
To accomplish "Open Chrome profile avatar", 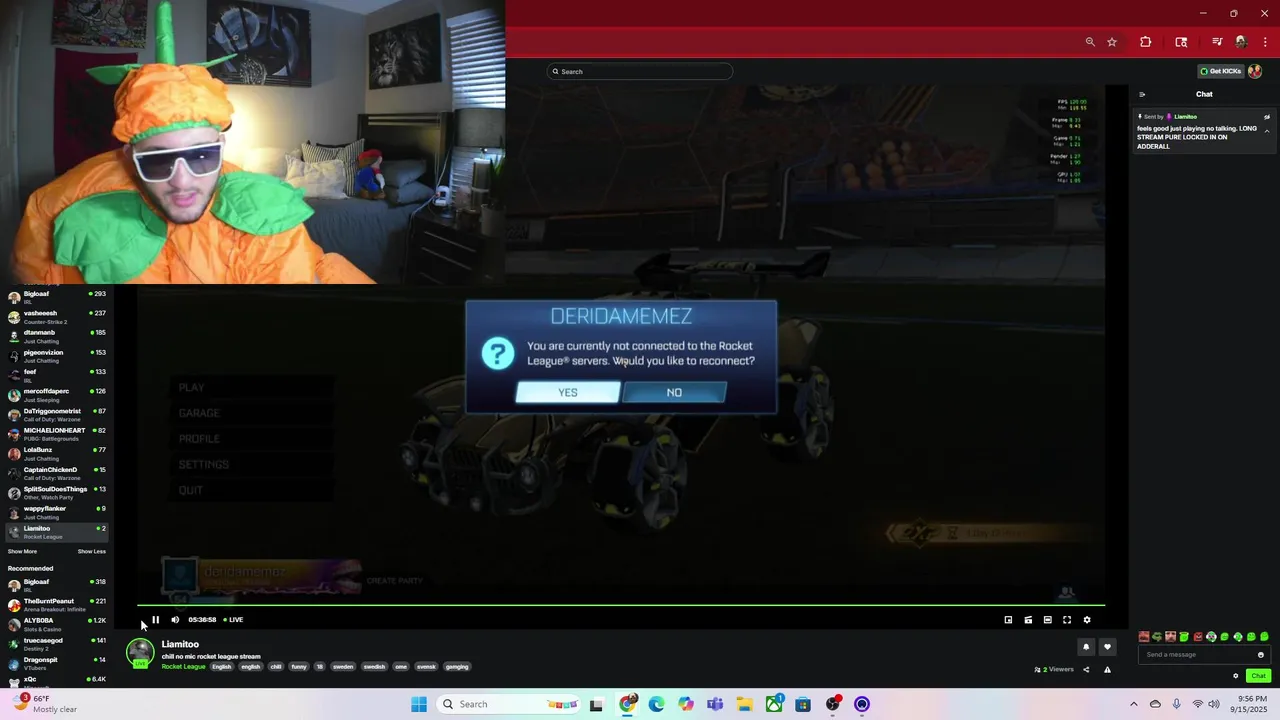I will (1241, 42).
